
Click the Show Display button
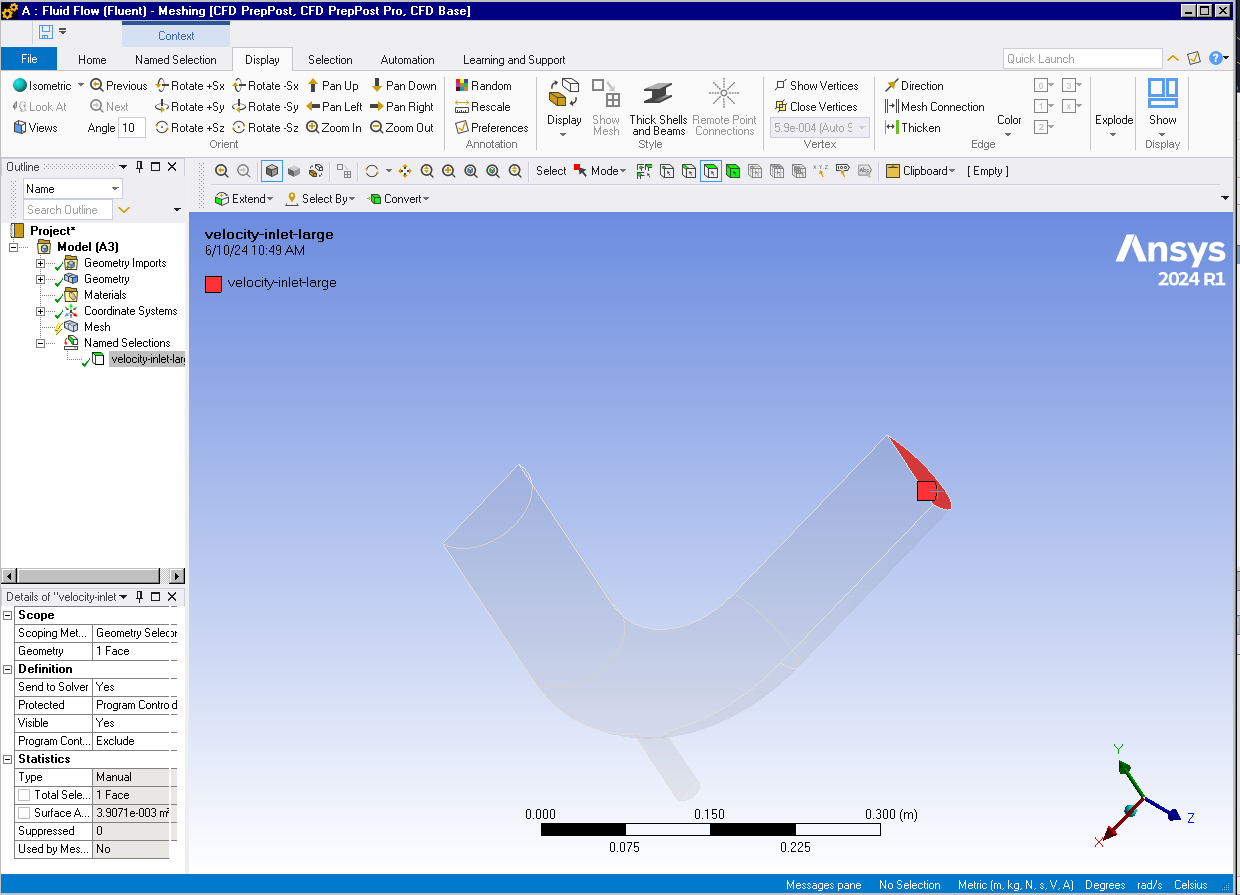point(1161,108)
